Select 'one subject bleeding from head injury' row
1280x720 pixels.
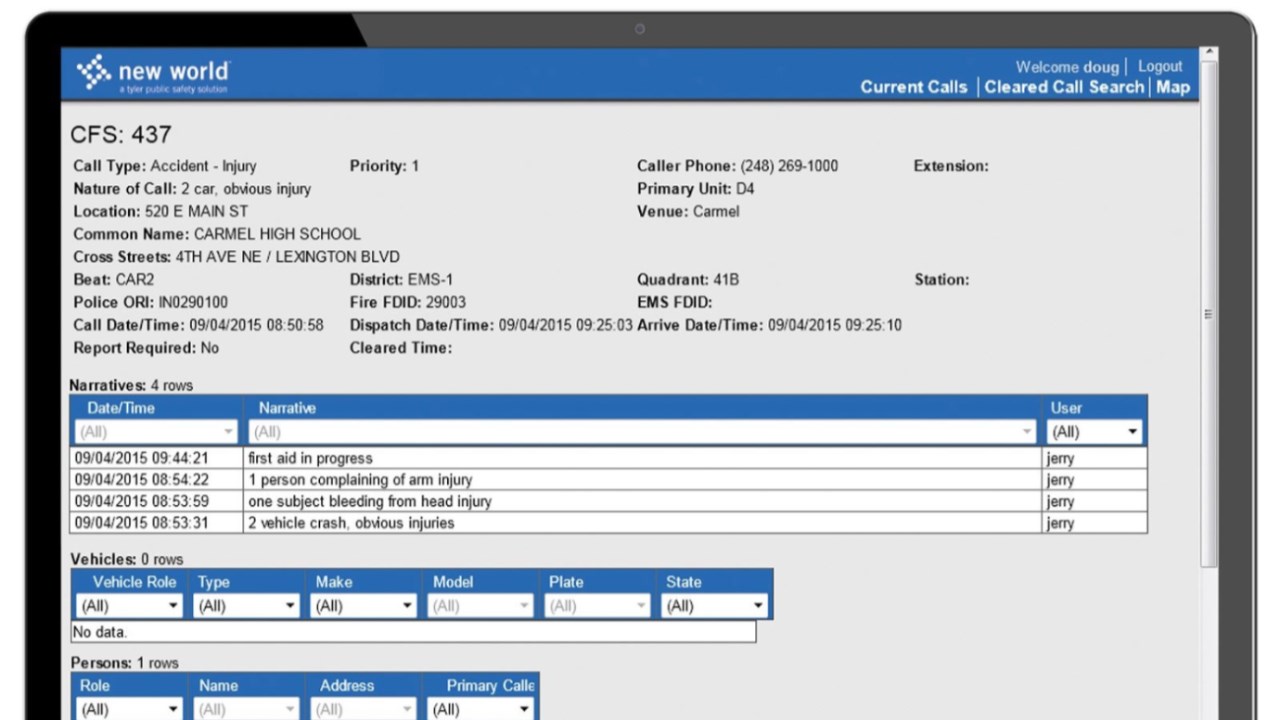[608, 501]
